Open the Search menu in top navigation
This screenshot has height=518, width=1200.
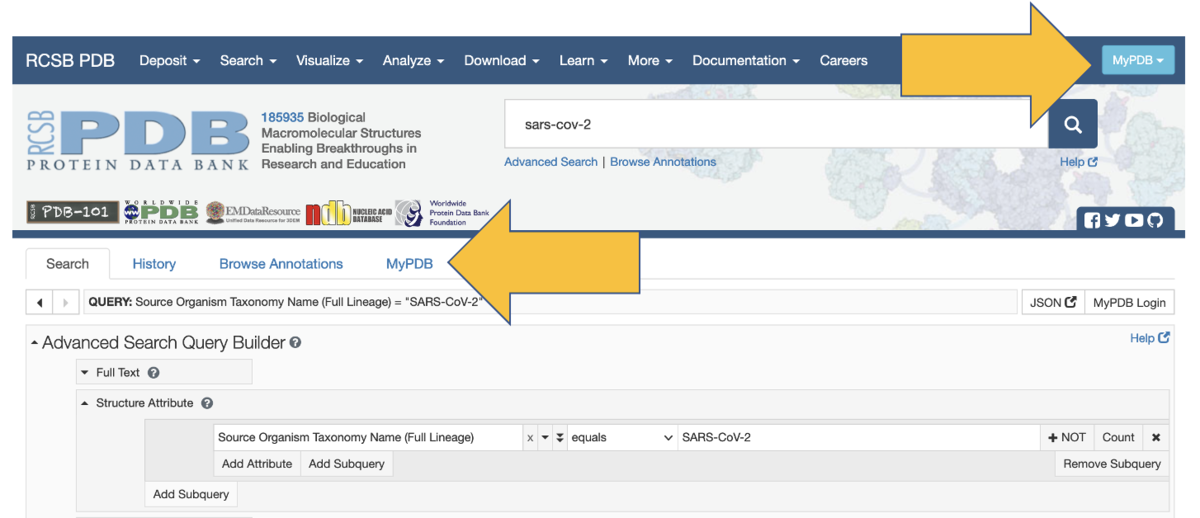pos(248,60)
